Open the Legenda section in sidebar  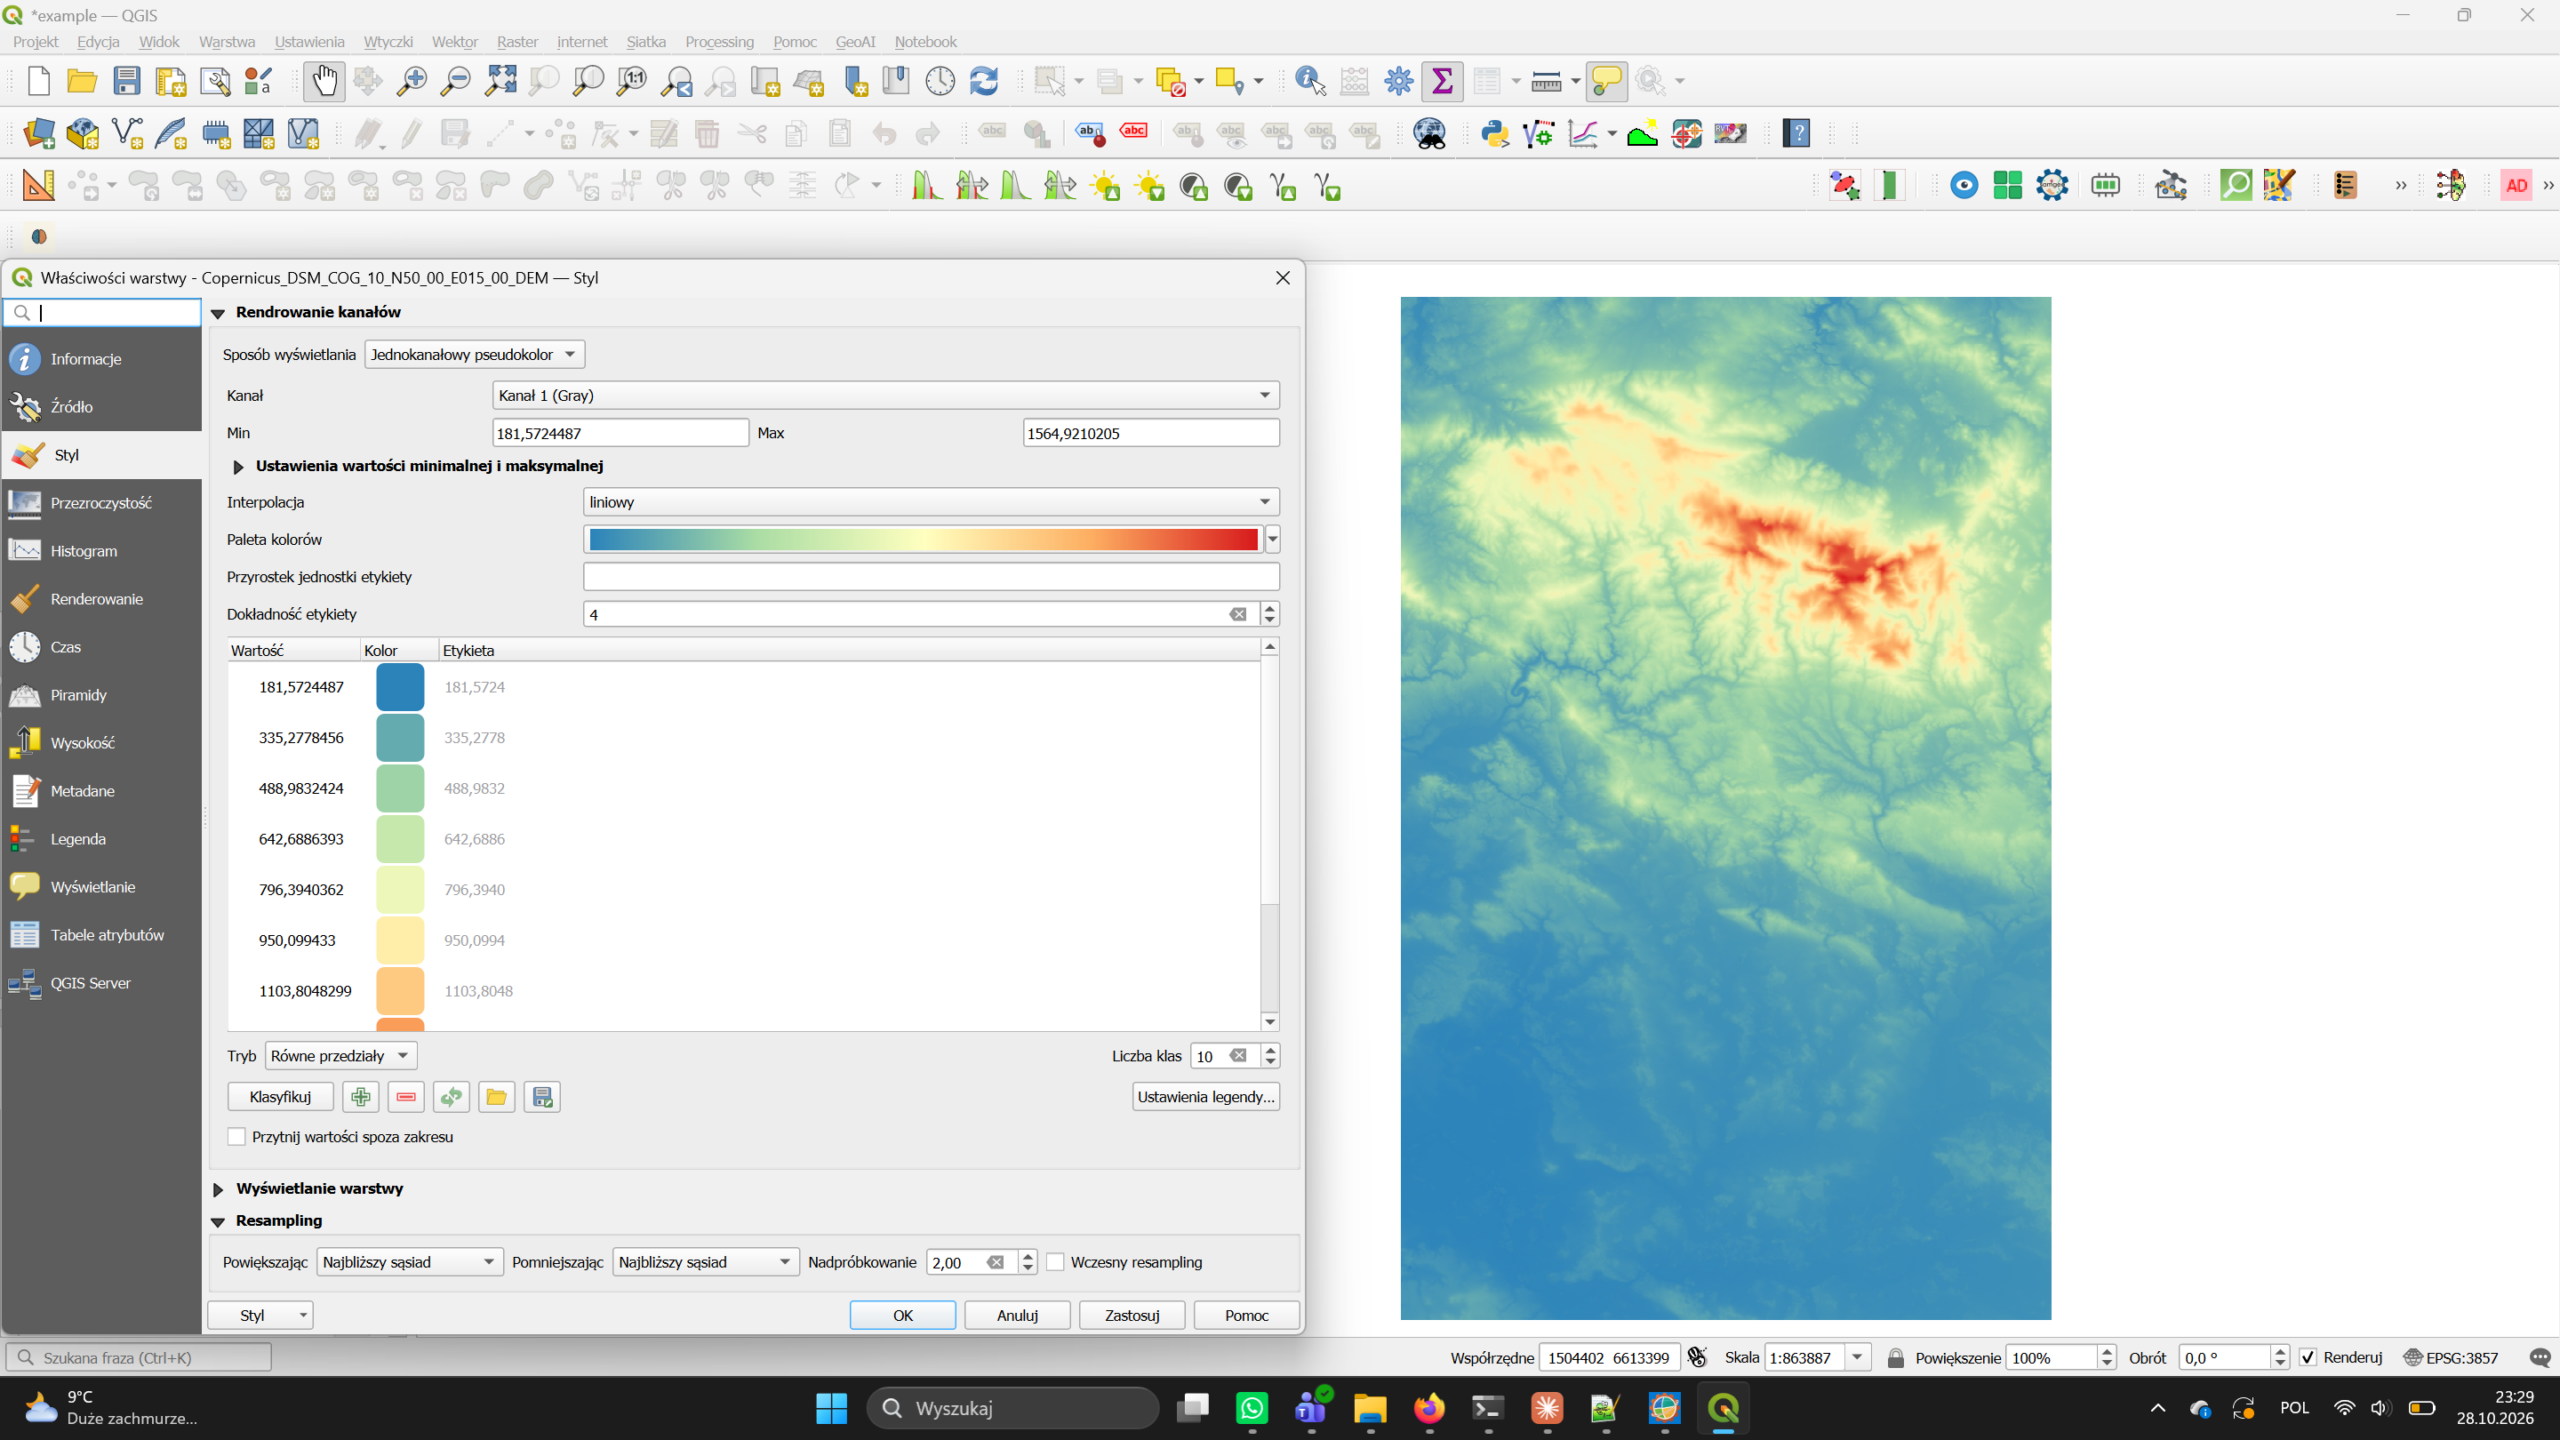tap(101, 839)
